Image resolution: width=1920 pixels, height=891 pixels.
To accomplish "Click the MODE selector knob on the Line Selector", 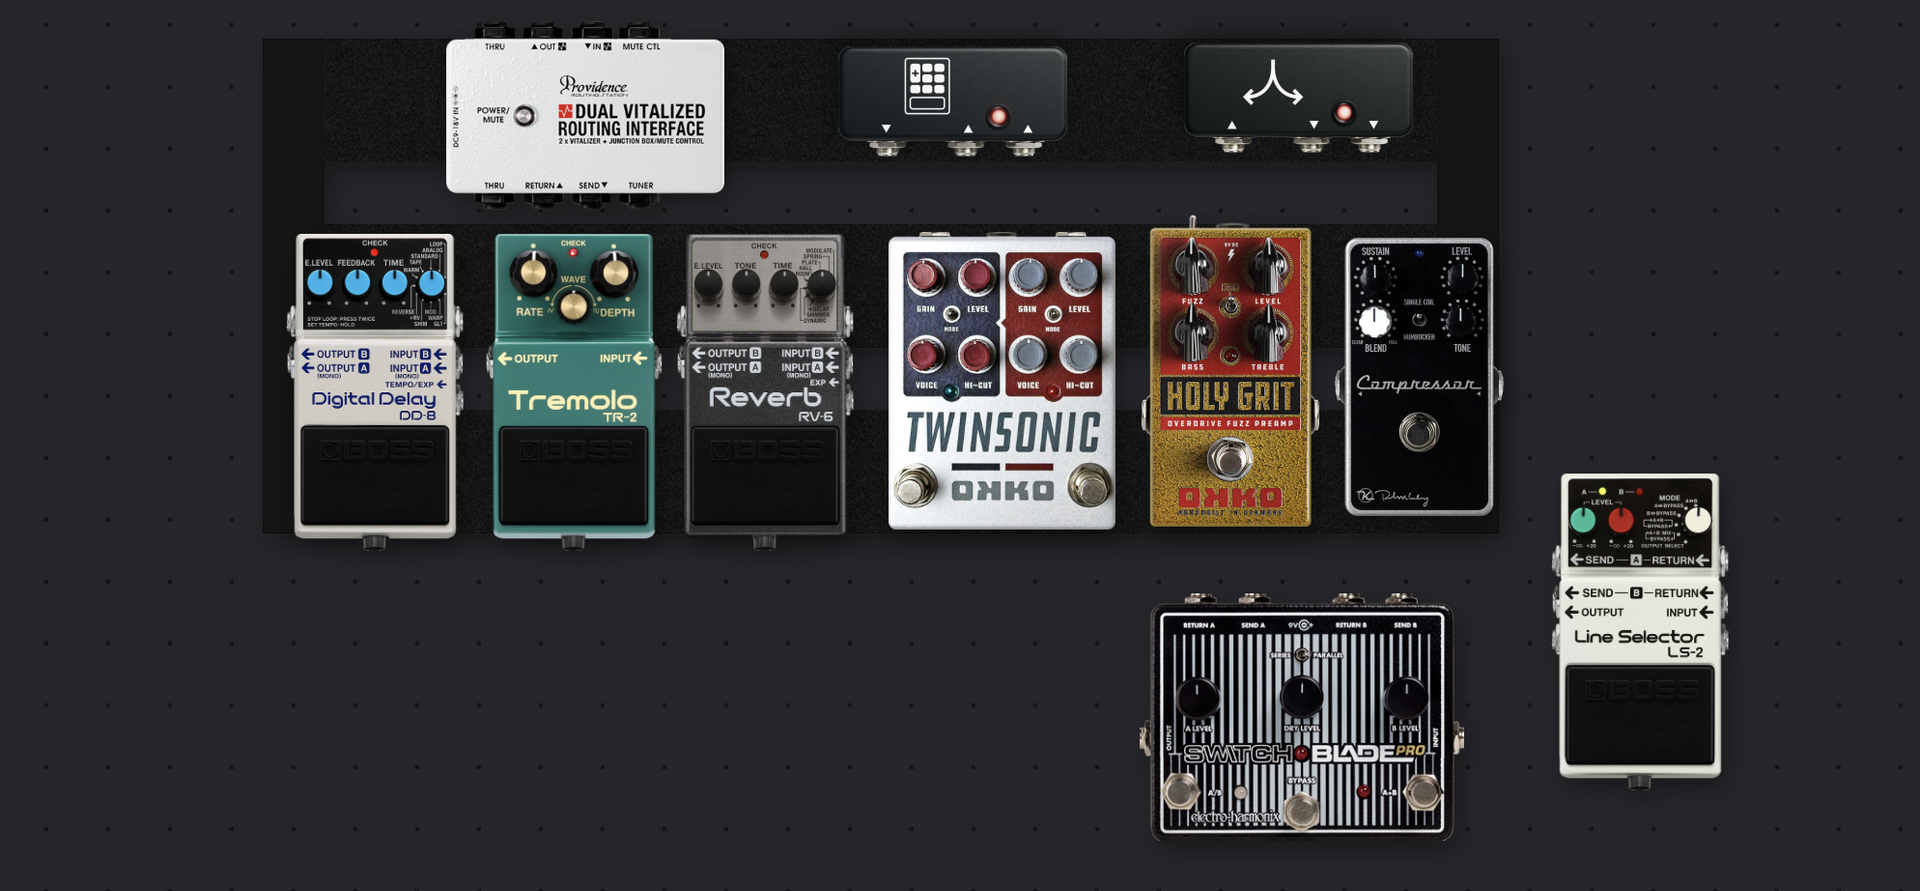I will tap(1697, 520).
